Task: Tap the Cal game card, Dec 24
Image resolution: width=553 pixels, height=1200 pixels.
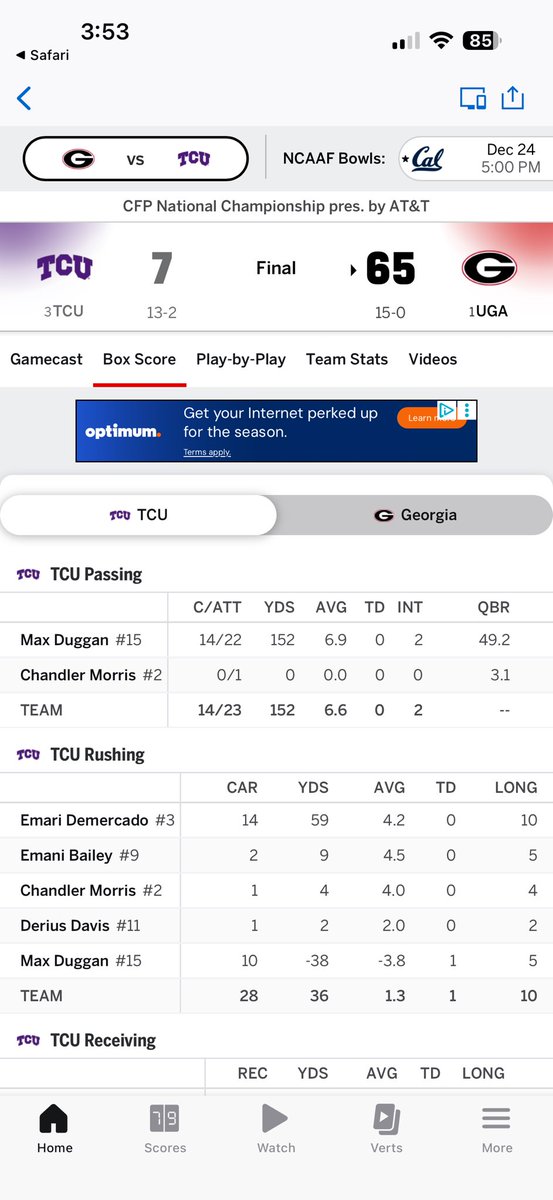Action: 476,159
